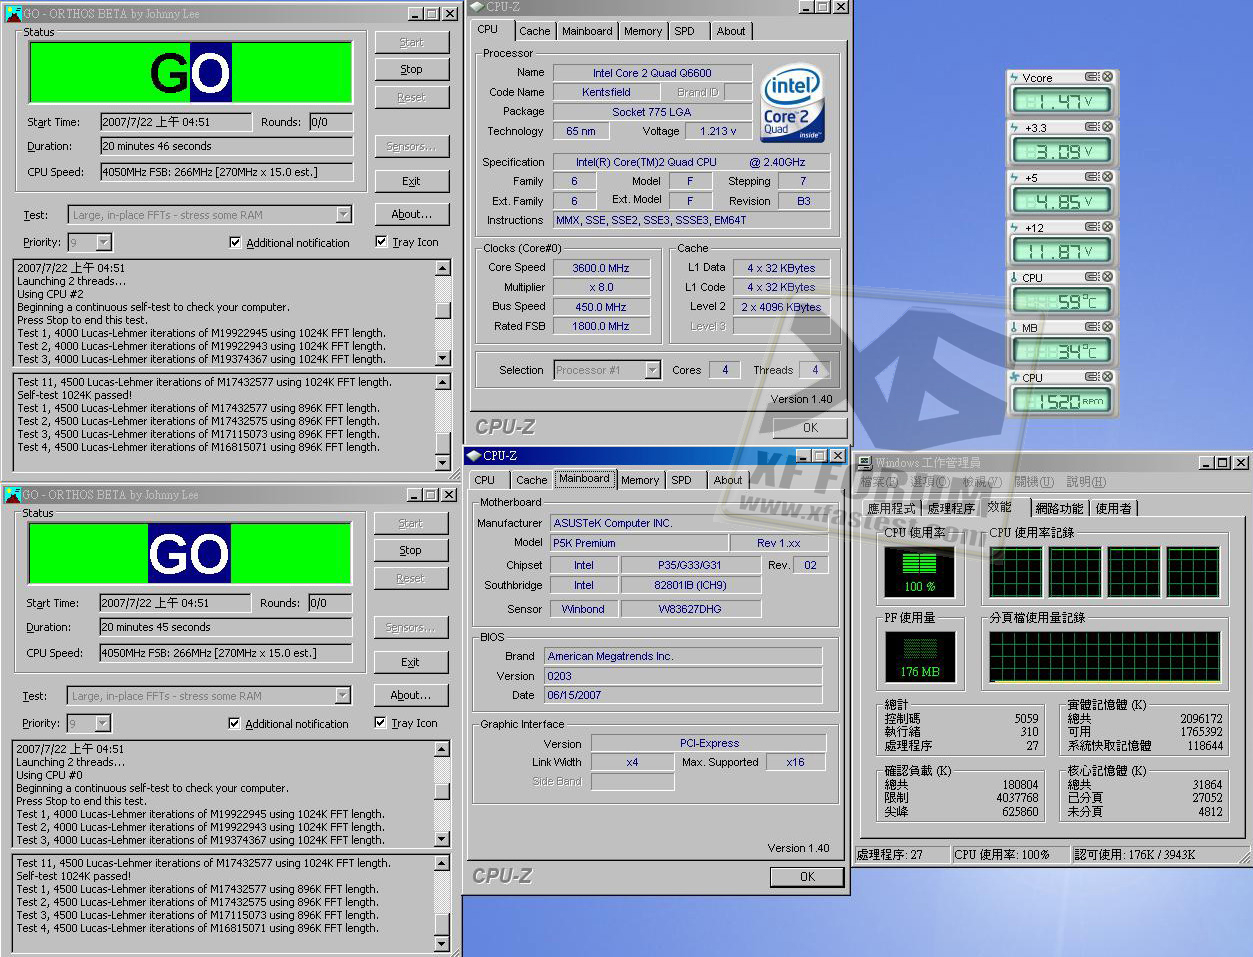Screen dimensions: 1253x957
Task: Open the 處理程序 tab in Task Manager
Action: tap(950, 508)
